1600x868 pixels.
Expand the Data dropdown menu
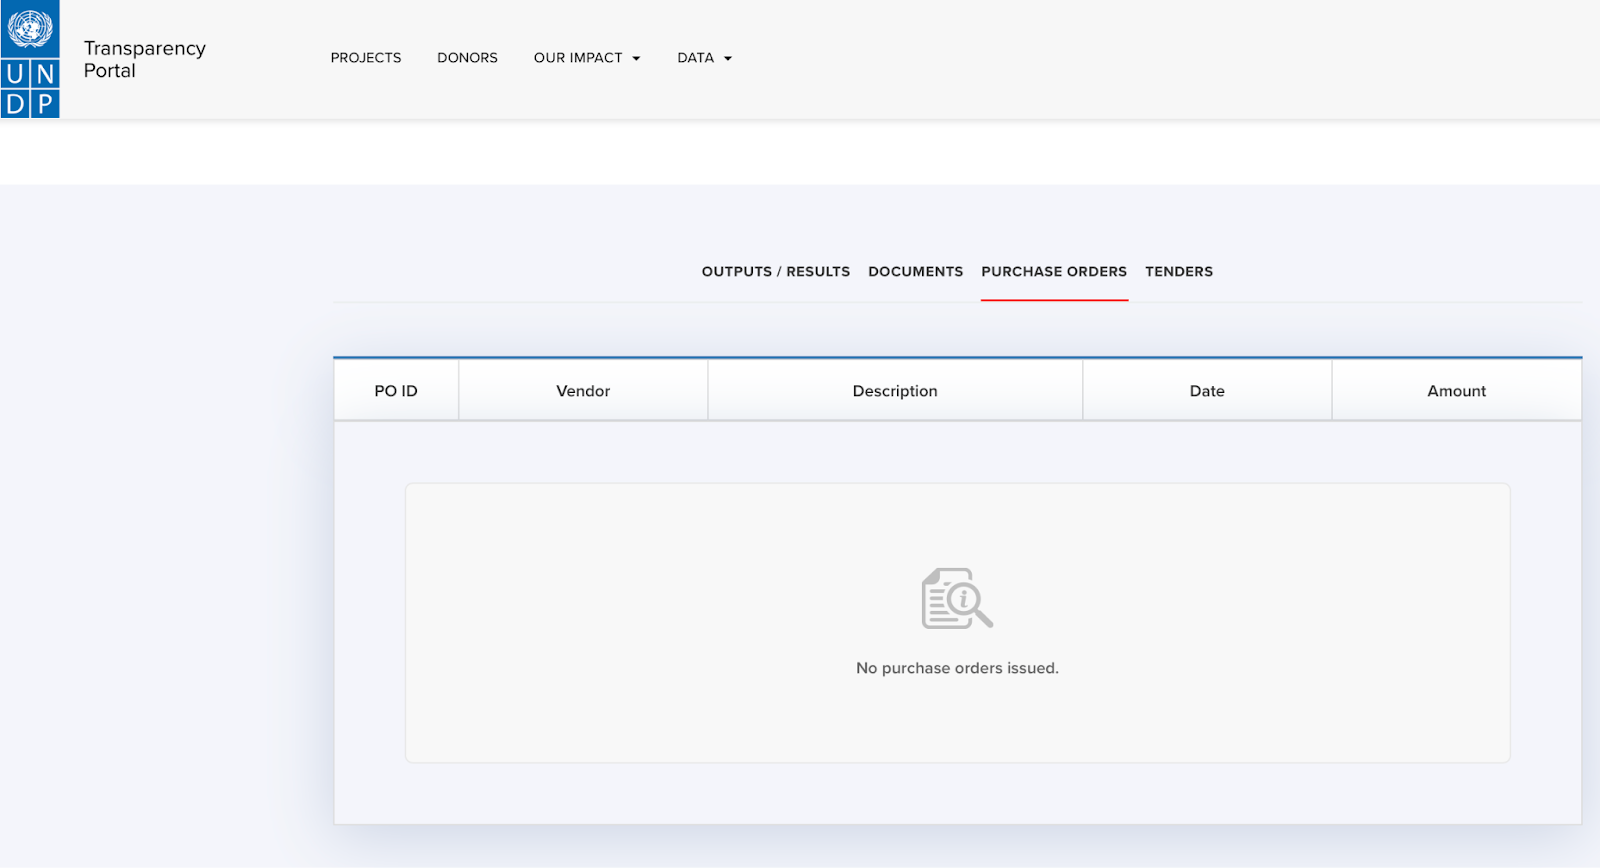pos(704,58)
